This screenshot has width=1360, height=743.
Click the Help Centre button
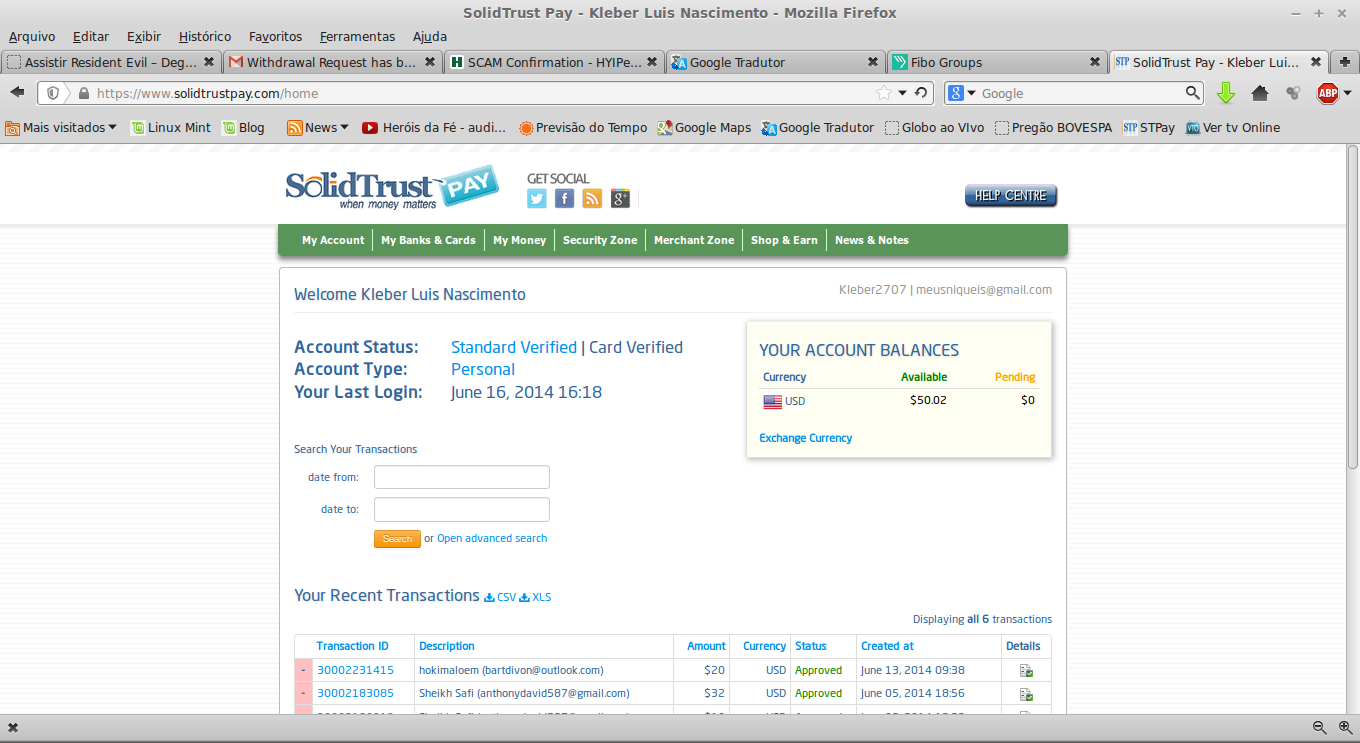click(x=1010, y=196)
